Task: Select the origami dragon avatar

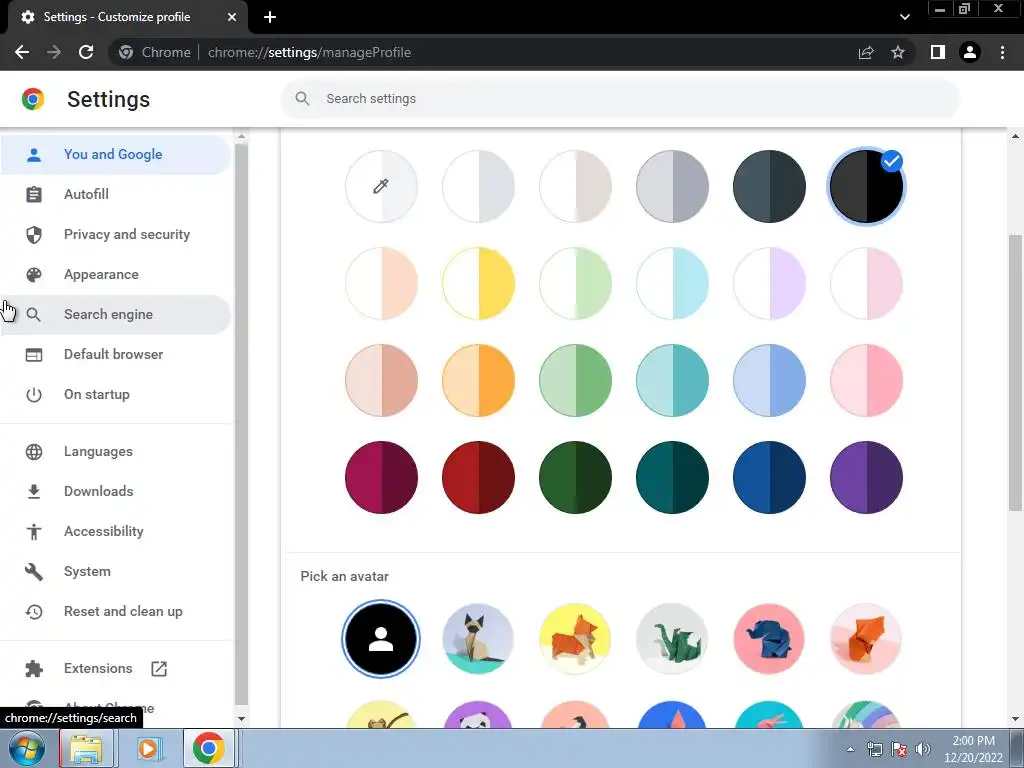Action: (x=672, y=639)
